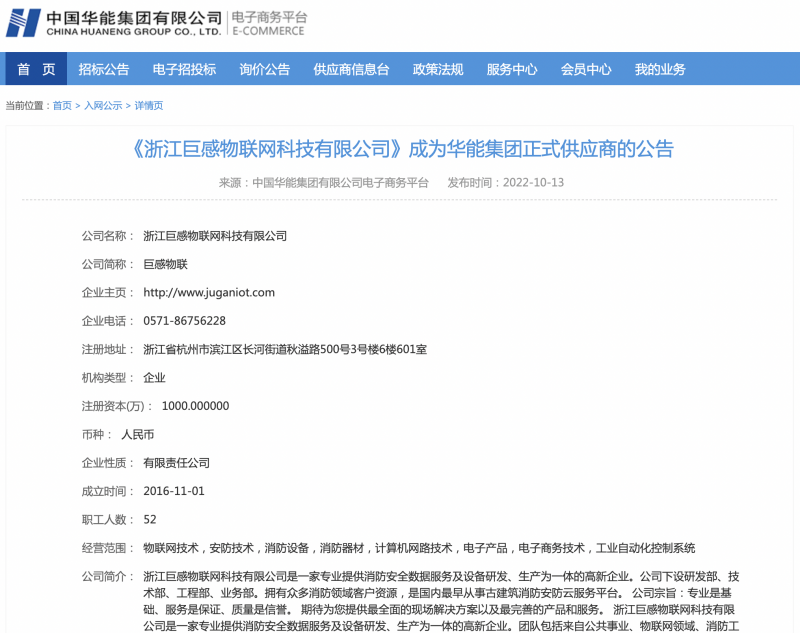Go to 会员中心 page

pos(586,69)
